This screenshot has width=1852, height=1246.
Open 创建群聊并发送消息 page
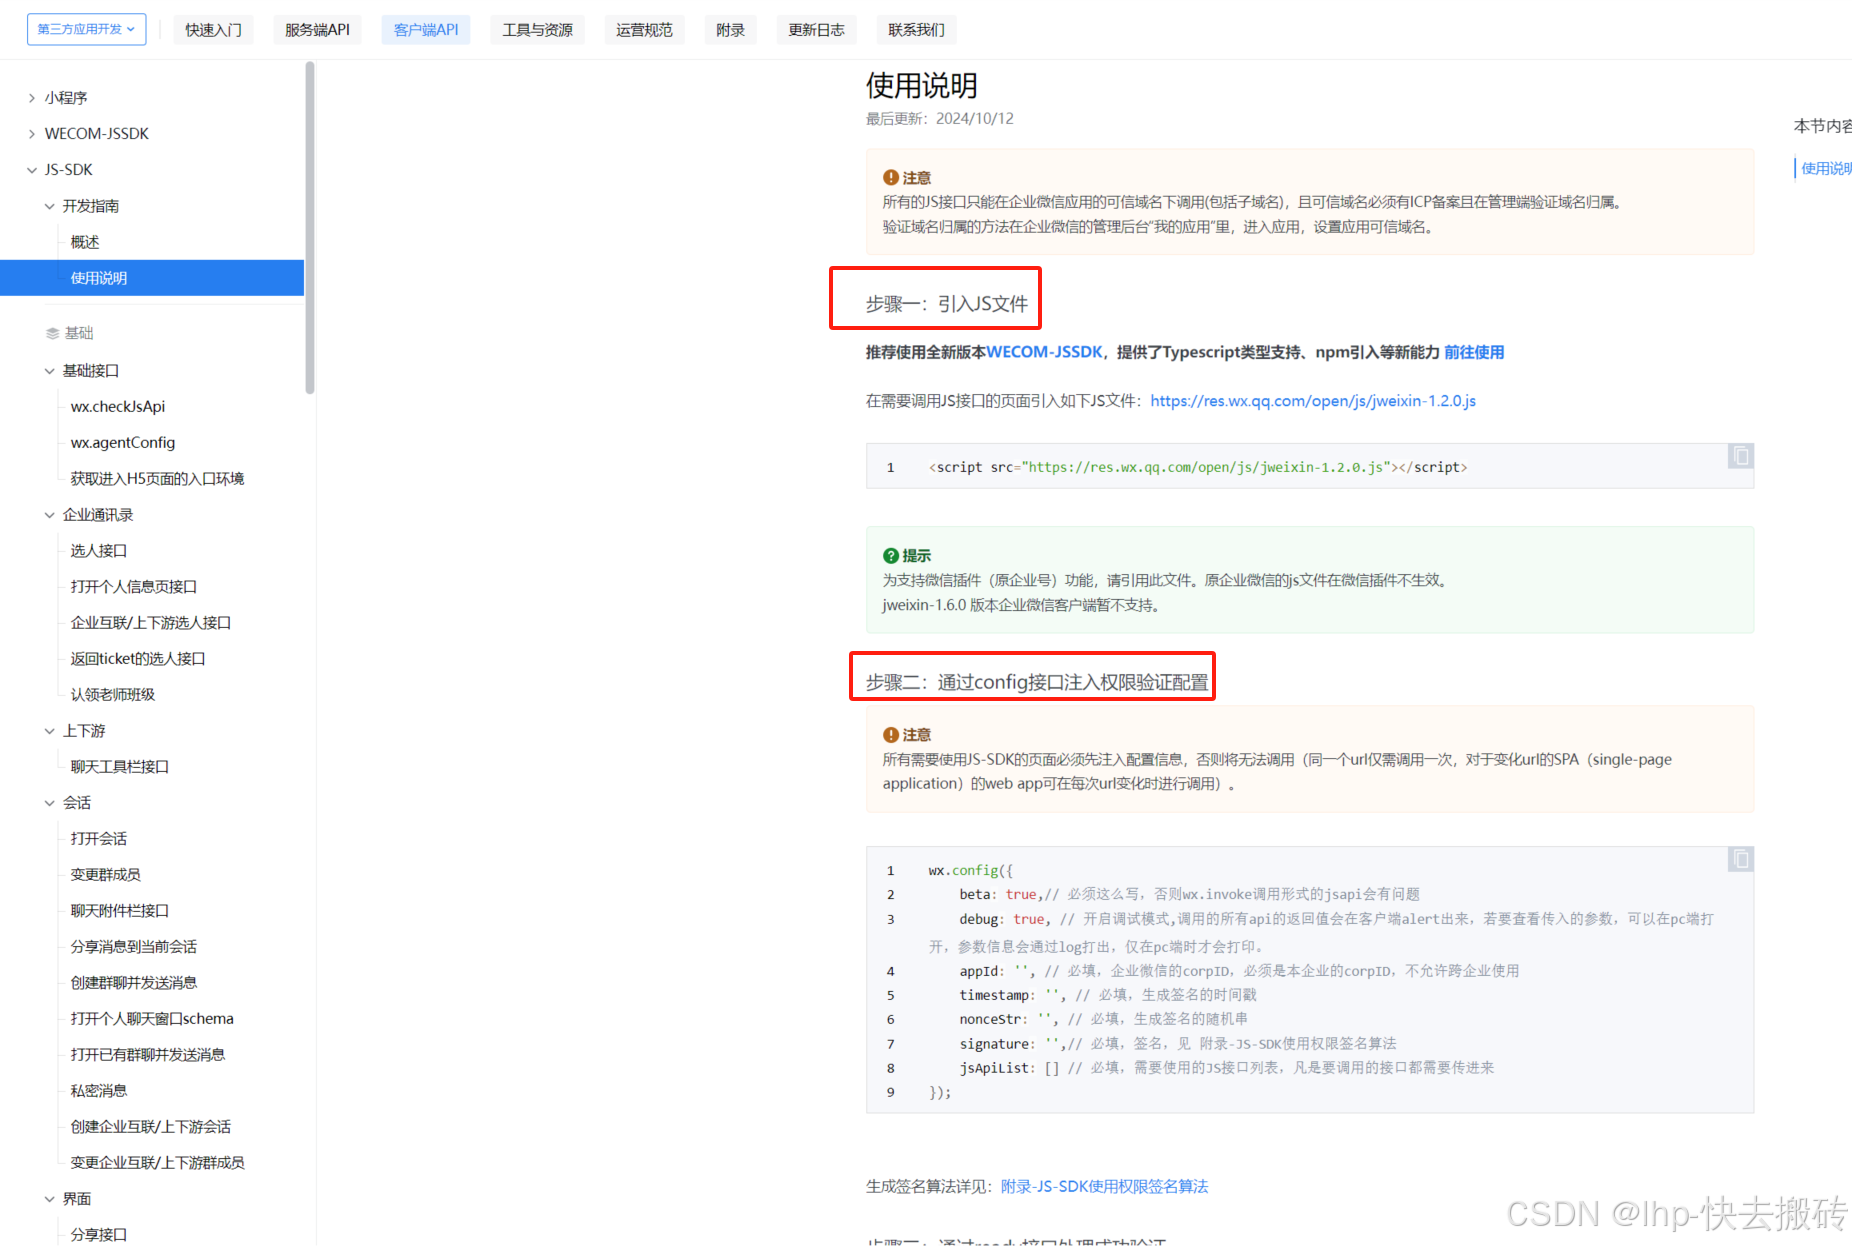[x=134, y=983]
